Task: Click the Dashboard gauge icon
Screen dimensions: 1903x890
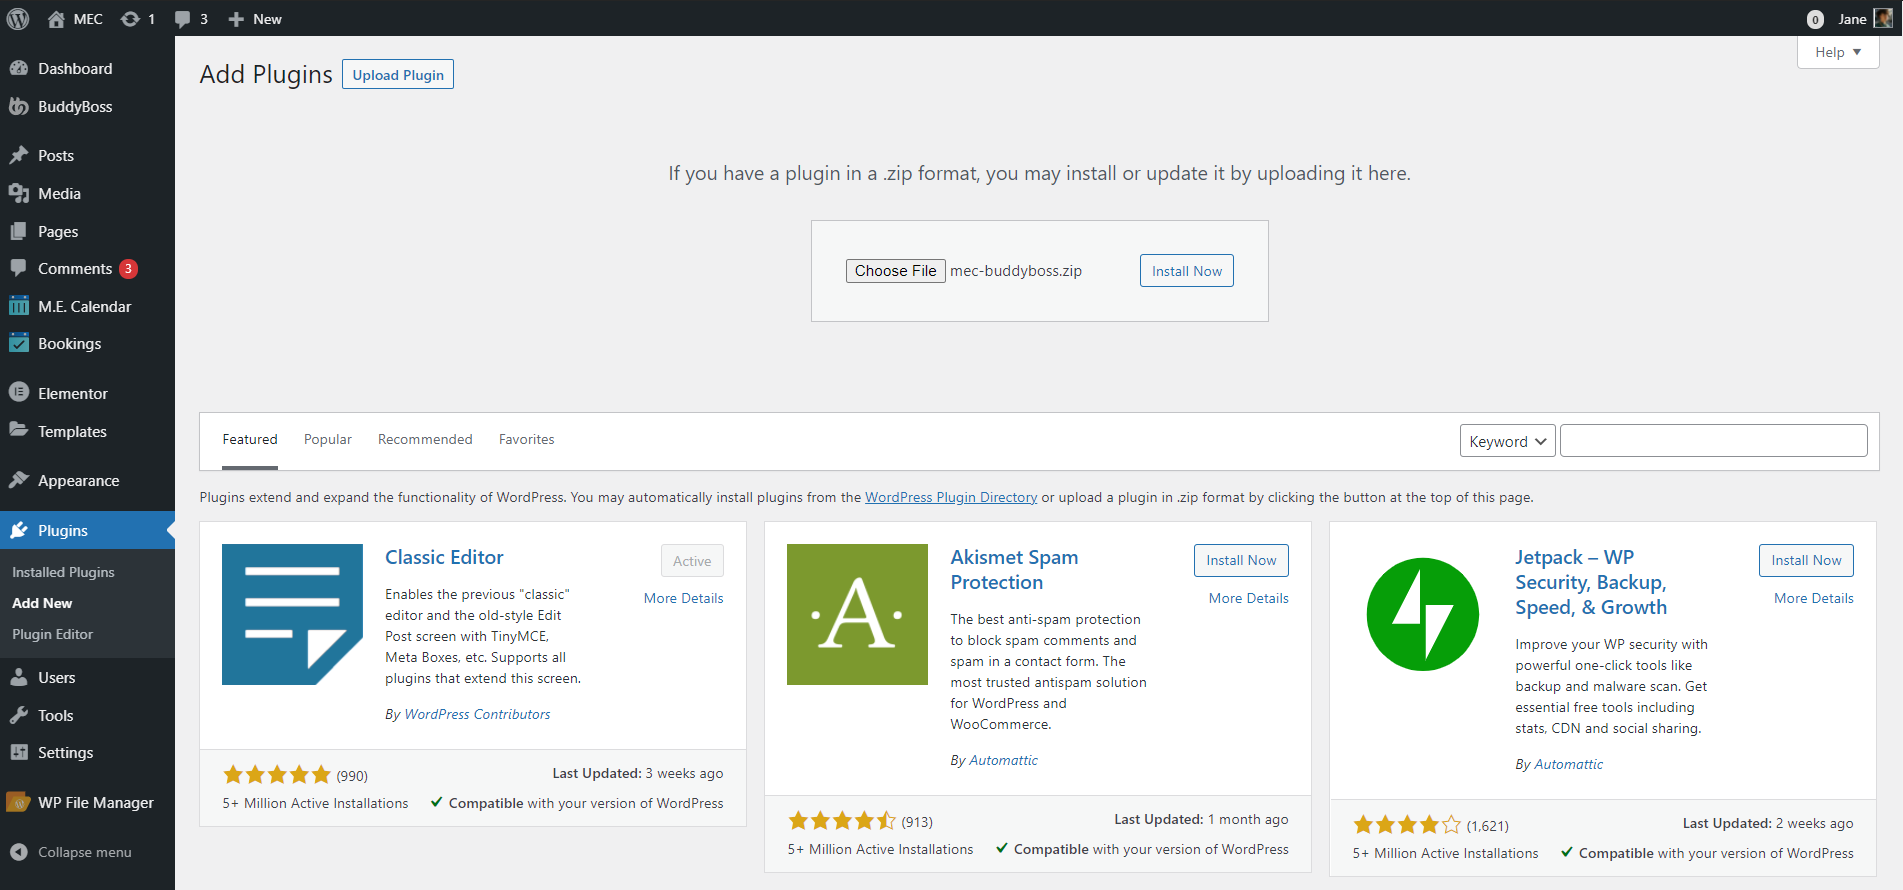Action: 19,68
